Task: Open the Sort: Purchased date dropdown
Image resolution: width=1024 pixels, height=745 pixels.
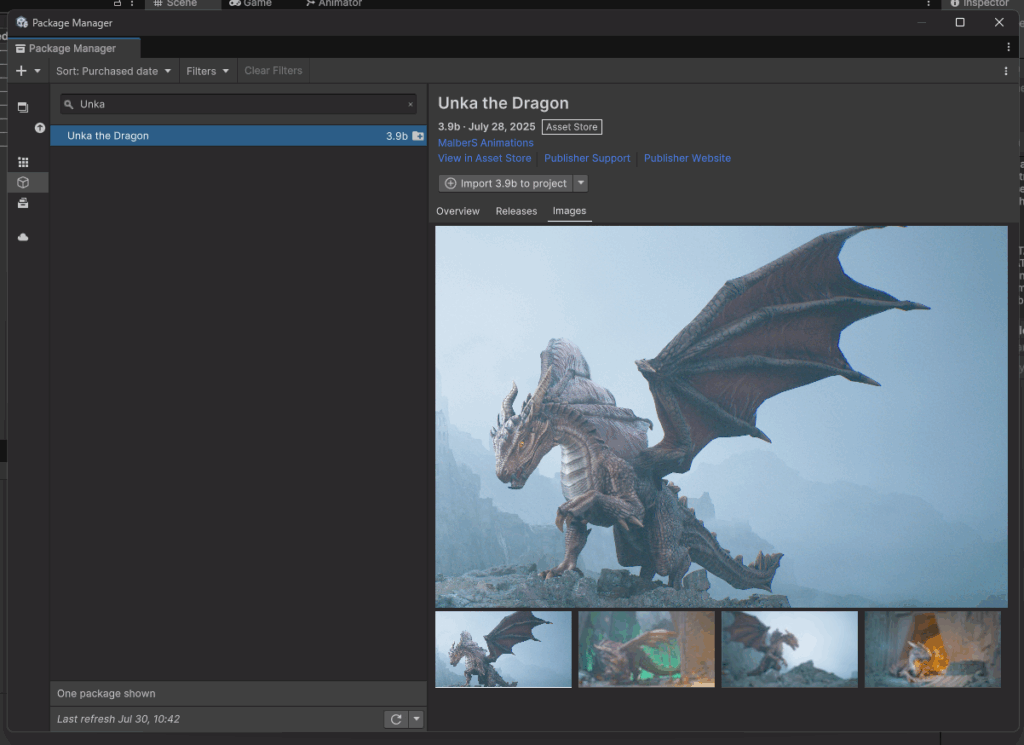Action: pyautogui.click(x=114, y=71)
